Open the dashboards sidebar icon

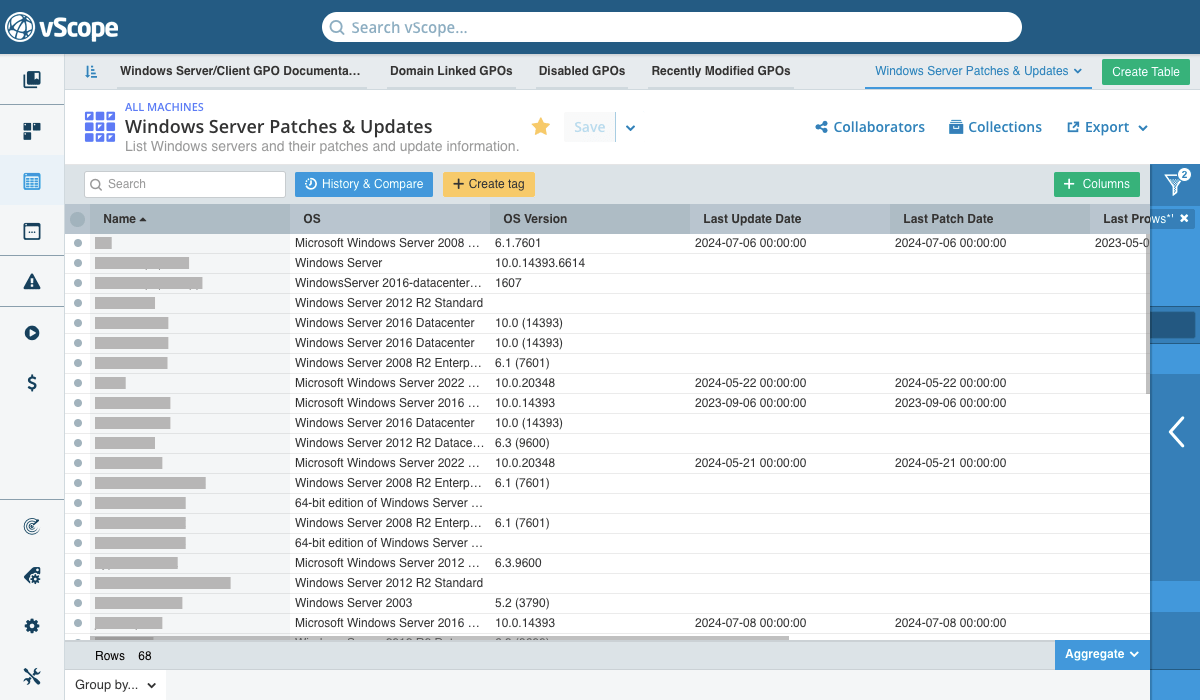click(32, 131)
